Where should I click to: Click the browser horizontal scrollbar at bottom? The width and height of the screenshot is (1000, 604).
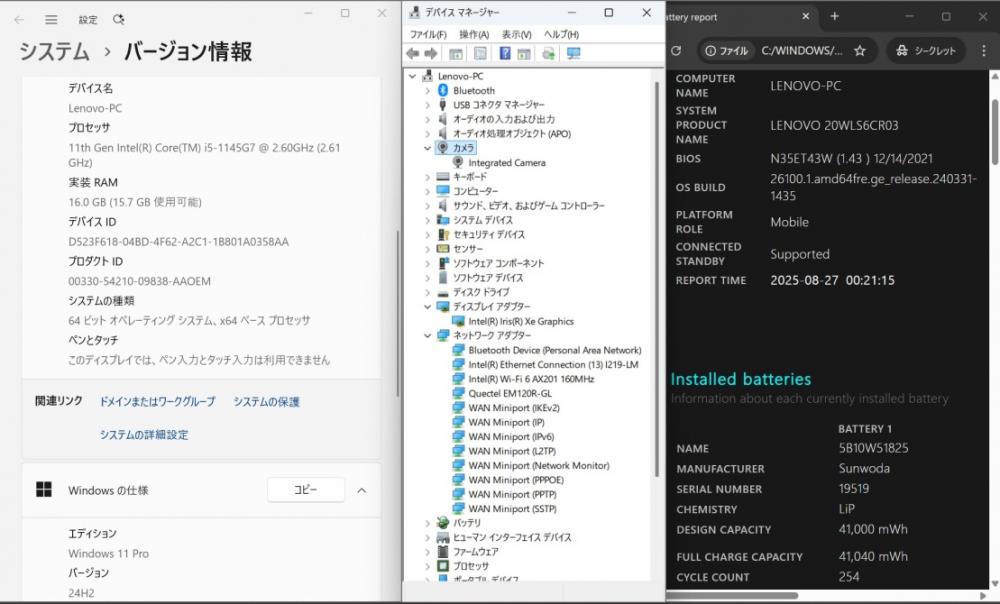[733, 596]
